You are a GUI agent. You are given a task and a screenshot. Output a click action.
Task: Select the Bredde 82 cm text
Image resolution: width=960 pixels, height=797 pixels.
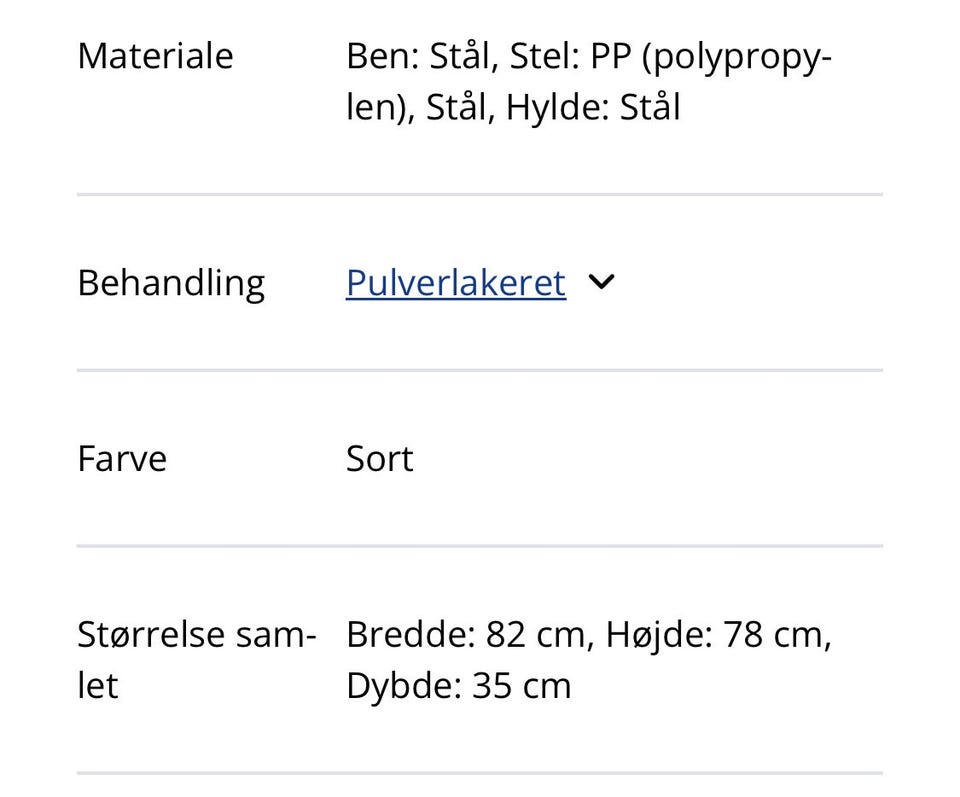tap(466, 633)
